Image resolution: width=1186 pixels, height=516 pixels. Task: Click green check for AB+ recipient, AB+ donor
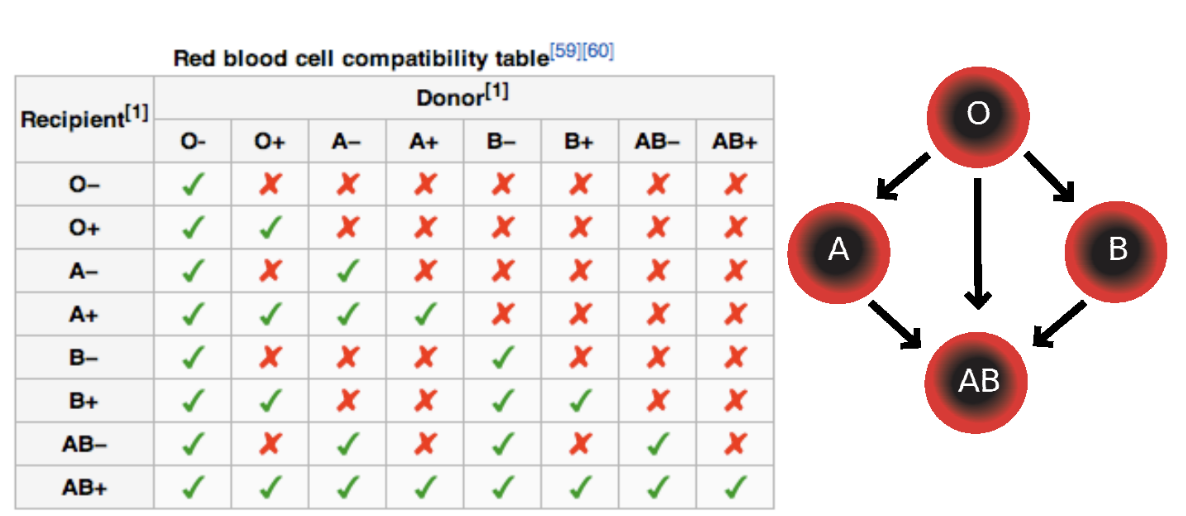pyautogui.click(x=734, y=486)
